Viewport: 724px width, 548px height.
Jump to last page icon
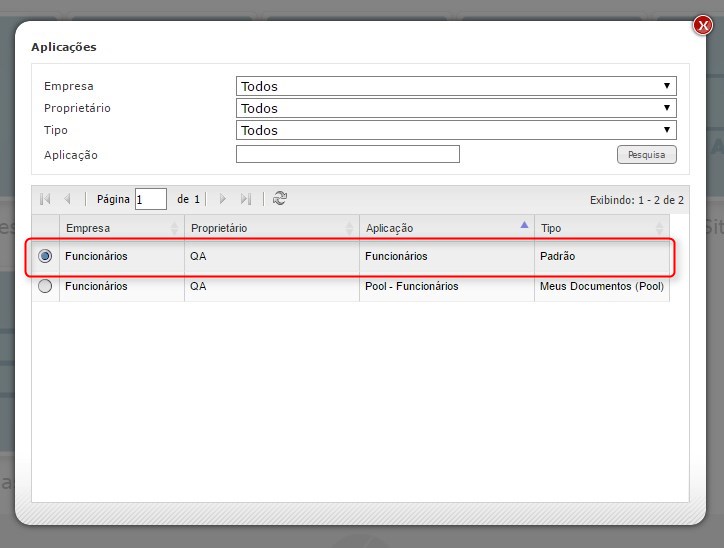(246, 199)
